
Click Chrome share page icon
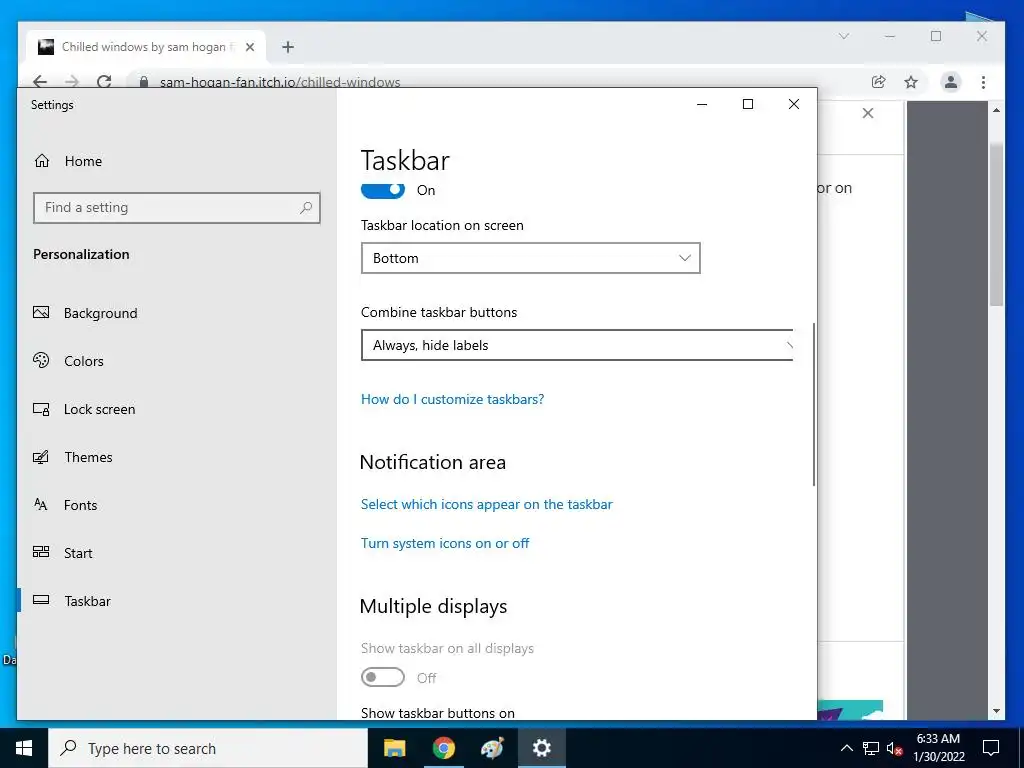tap(878, 82)
